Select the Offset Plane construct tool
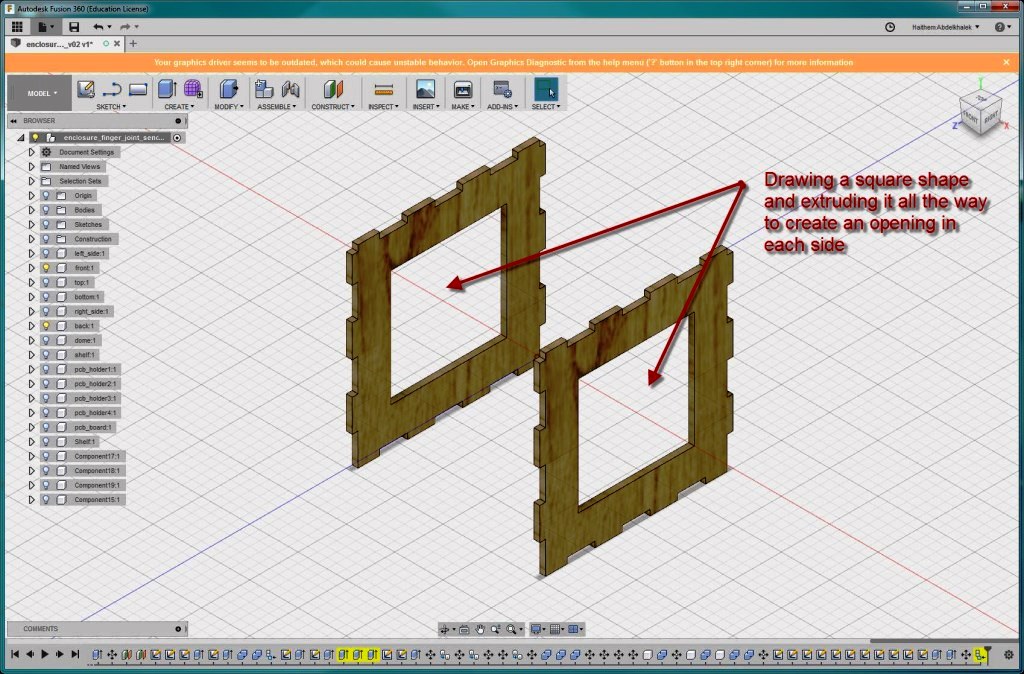 [333, 89]
